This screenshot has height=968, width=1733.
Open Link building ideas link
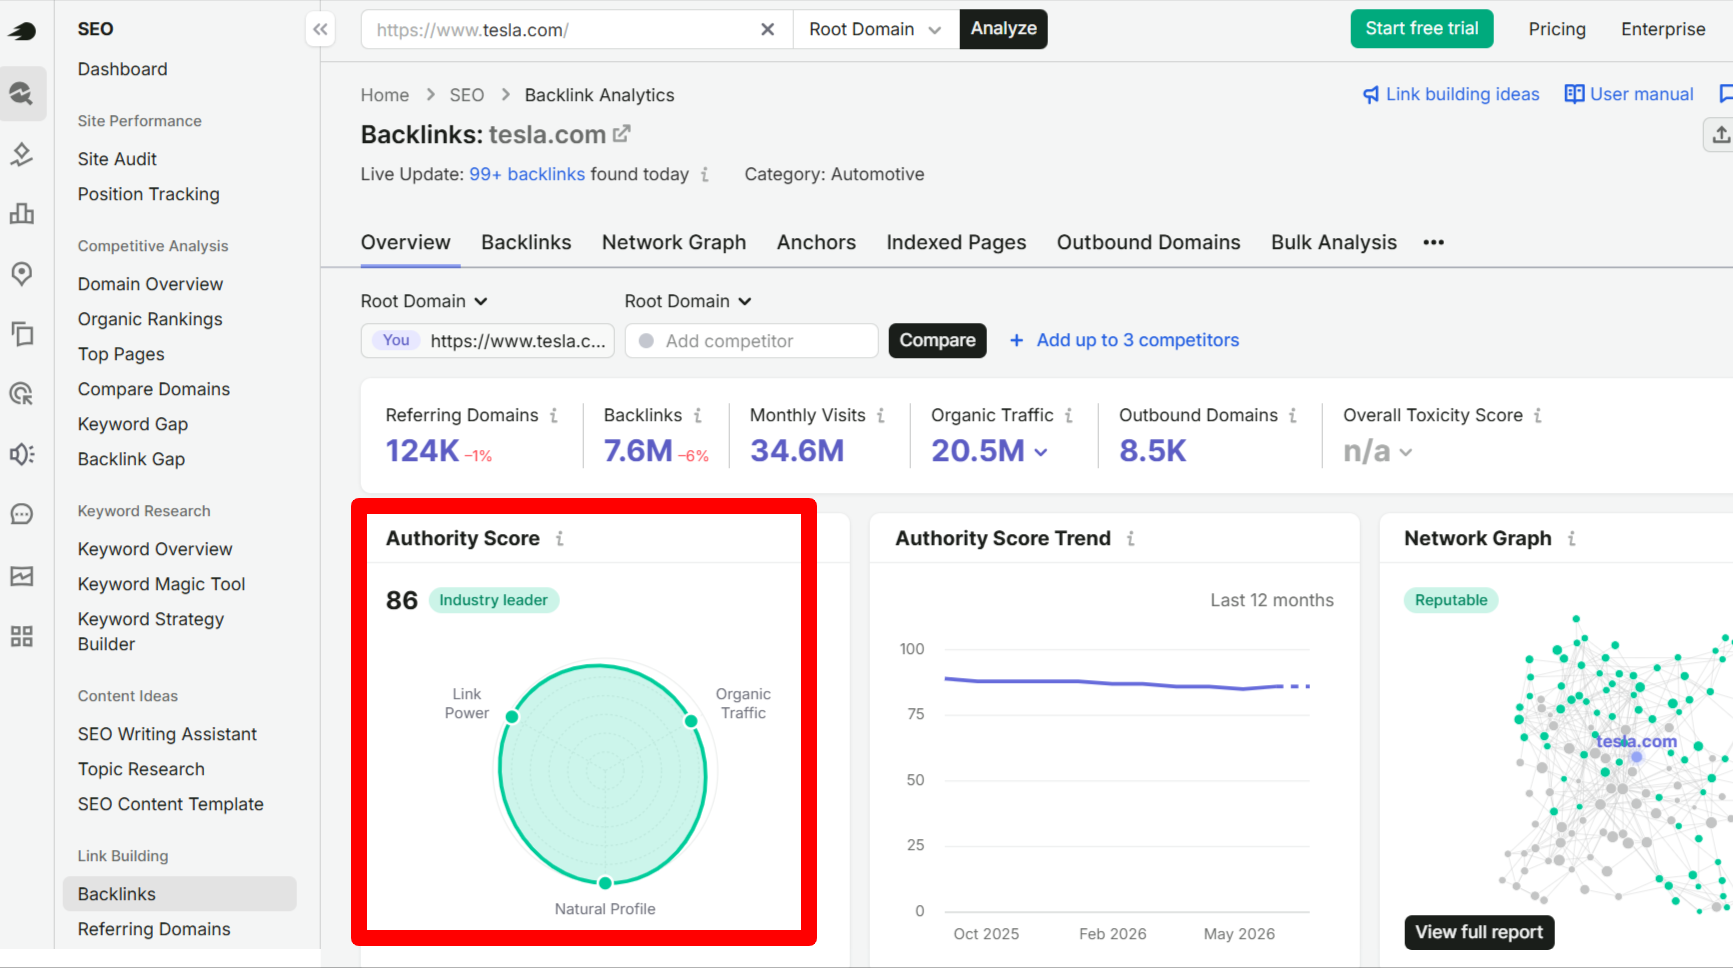pyautogui.click(x=1451, y=94)
